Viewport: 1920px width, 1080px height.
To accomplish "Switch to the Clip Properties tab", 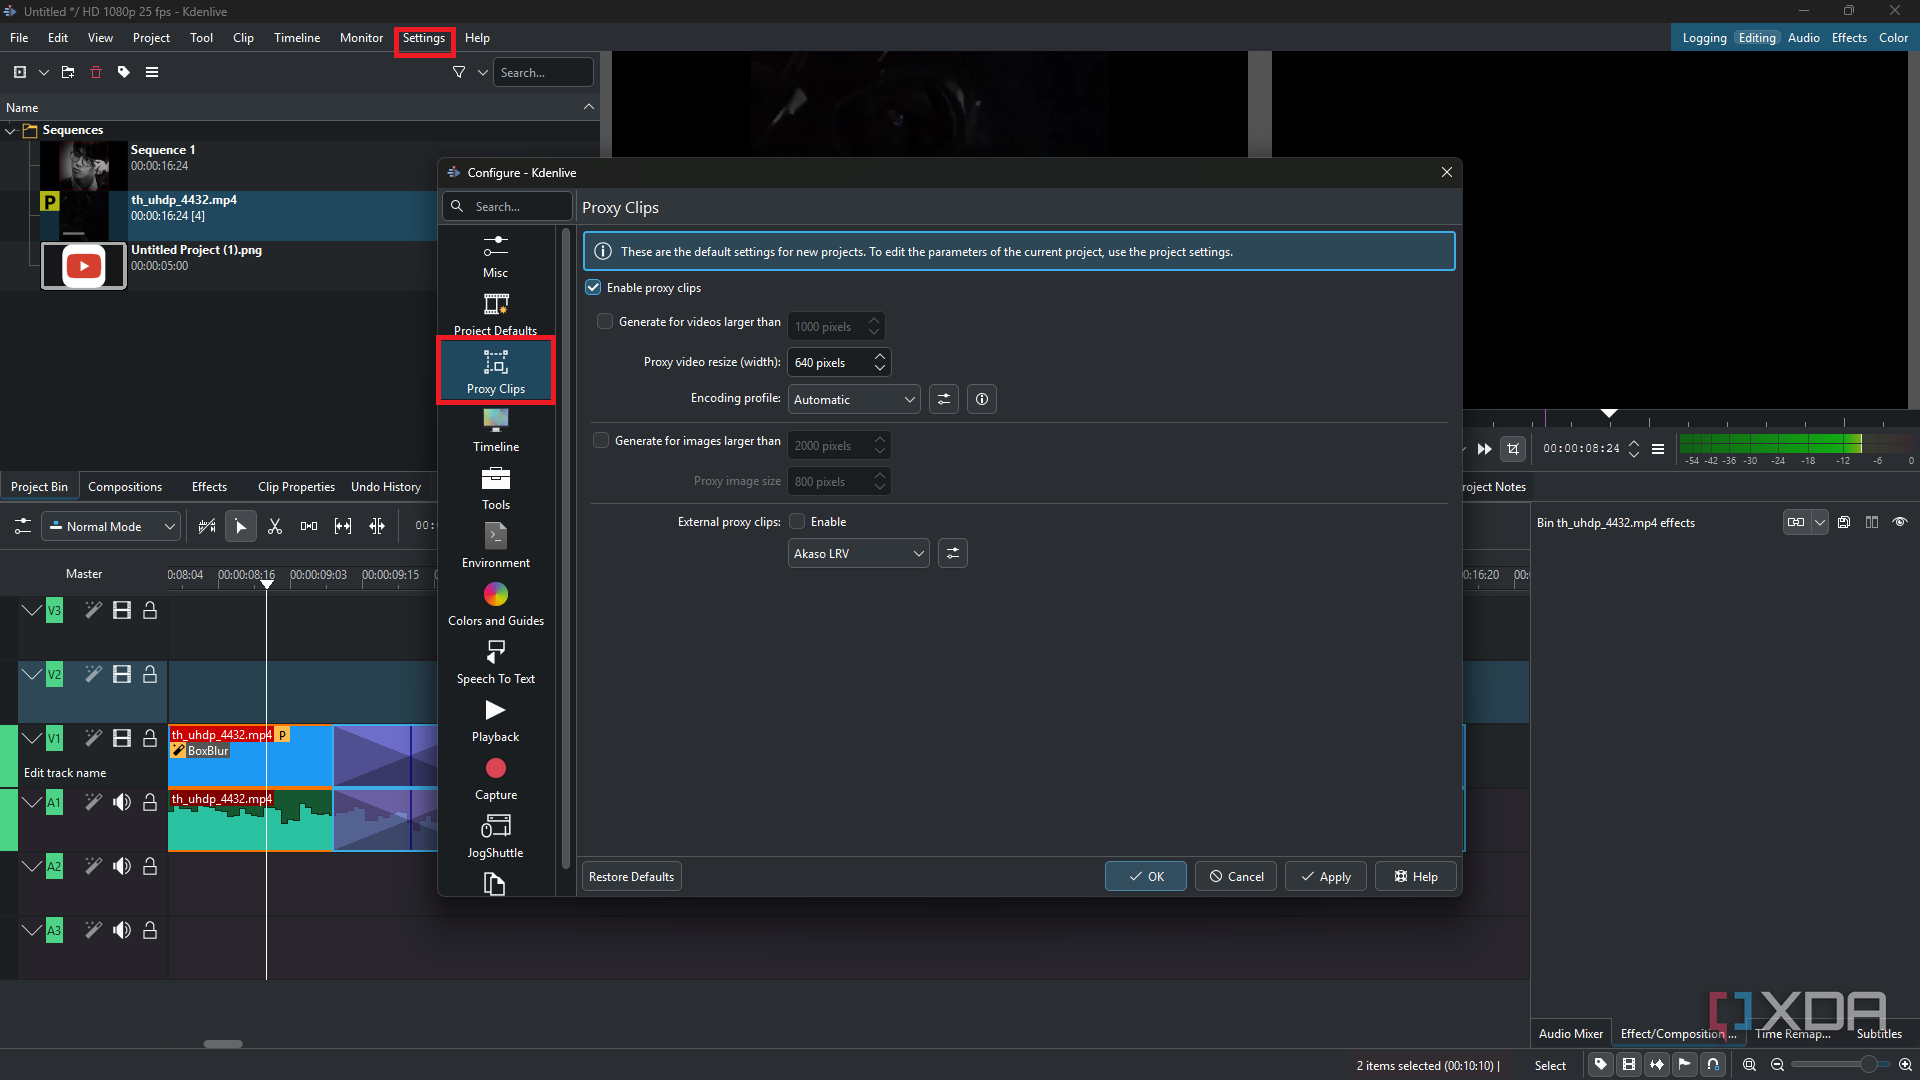I will [x=296, y=487].
